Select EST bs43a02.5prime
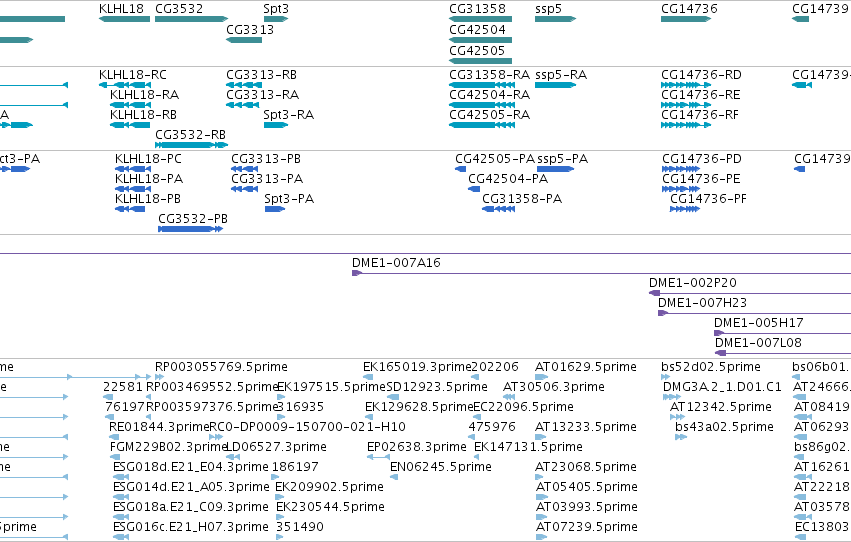The image size is (851, 542). tap(681, 437)
